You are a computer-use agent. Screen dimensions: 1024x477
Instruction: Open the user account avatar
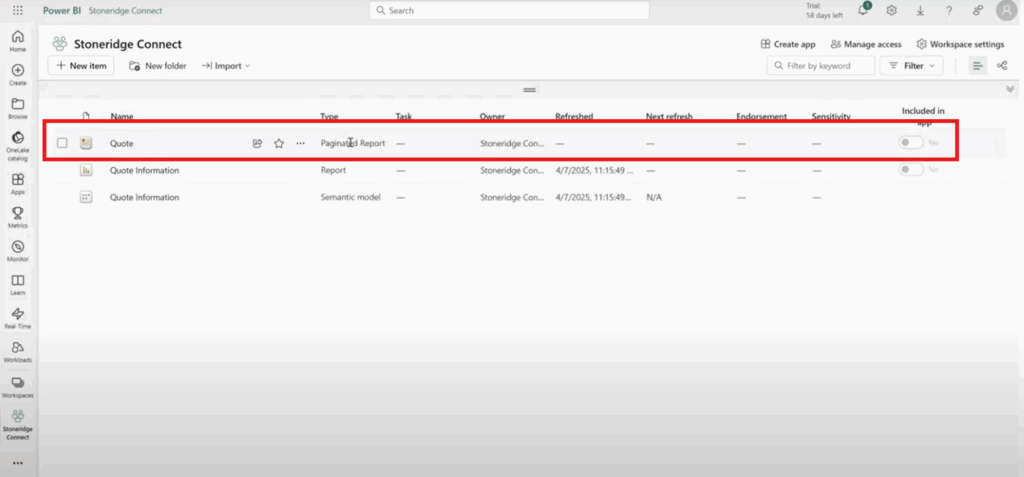click(x=1006, y=10)
